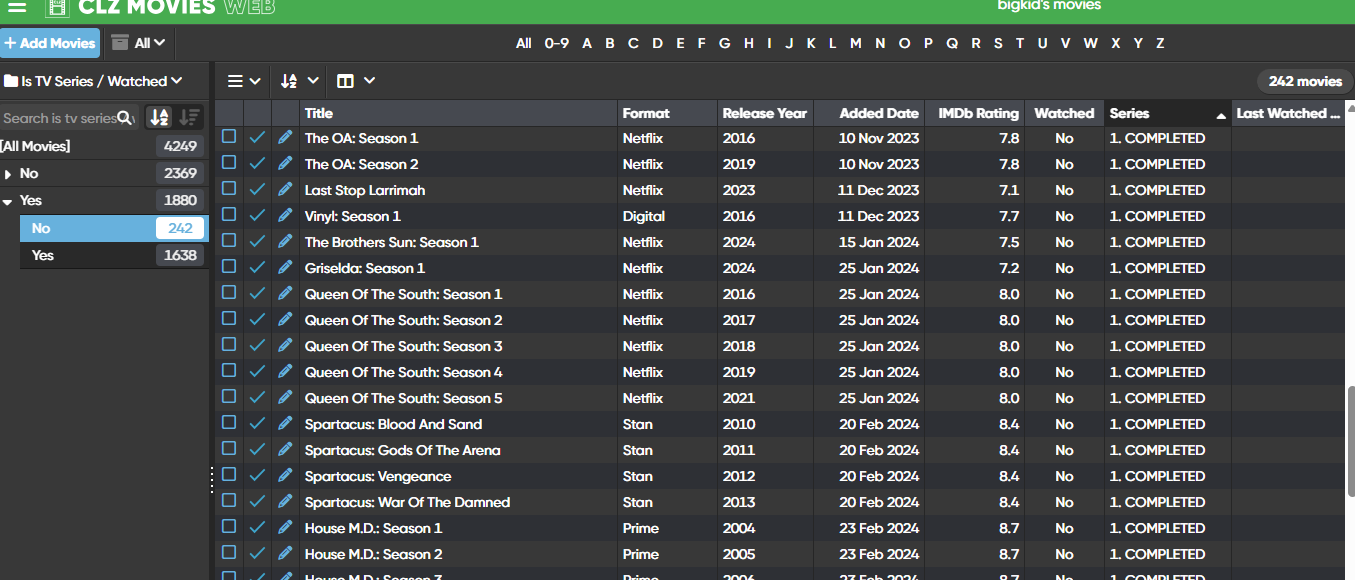Sort folders by descending order icon

[x=189, y=118]
